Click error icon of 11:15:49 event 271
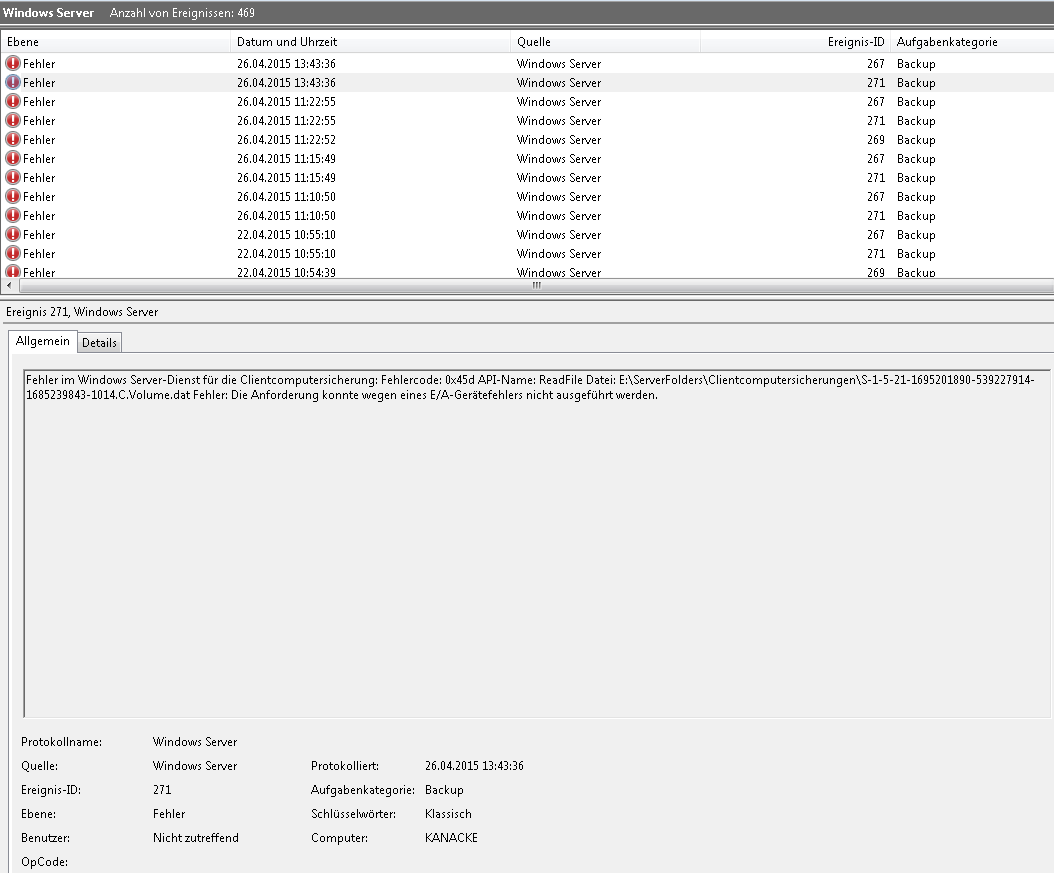This screenshot has height=873, width=1054. [x=13, y=177]
